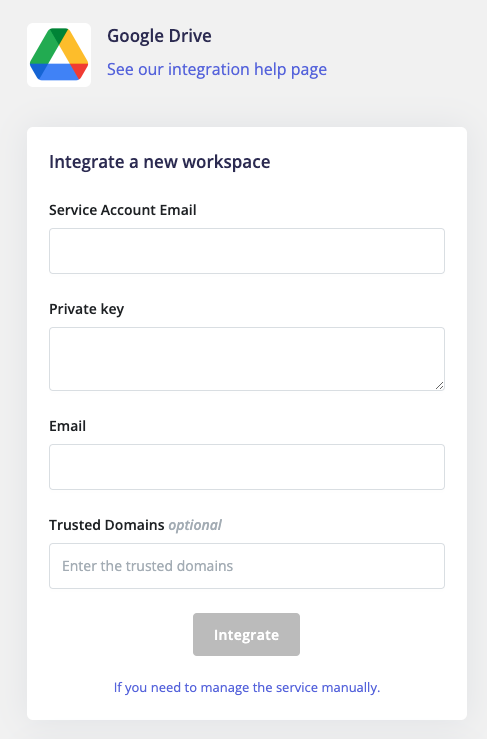
Task: Click the Trusted Domains label text
Action: [107, 525]
